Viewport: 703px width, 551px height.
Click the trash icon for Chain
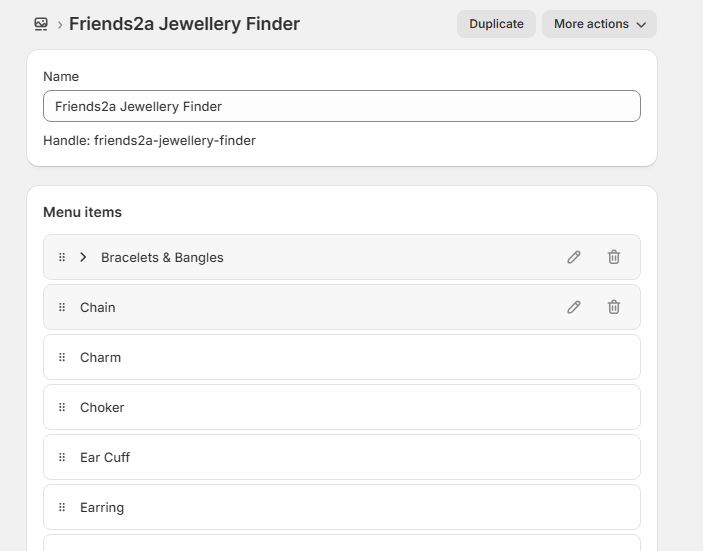[x=614, y=307]
